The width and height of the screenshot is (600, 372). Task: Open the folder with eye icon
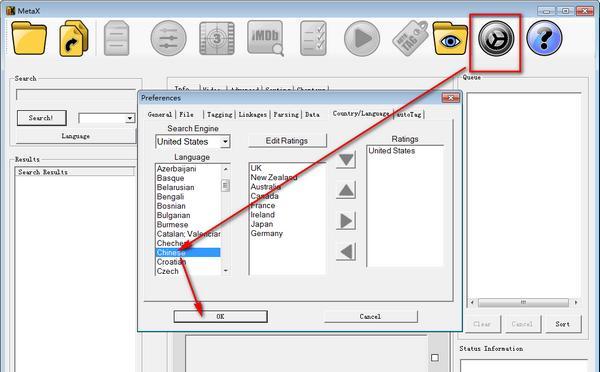click(450, 38)
